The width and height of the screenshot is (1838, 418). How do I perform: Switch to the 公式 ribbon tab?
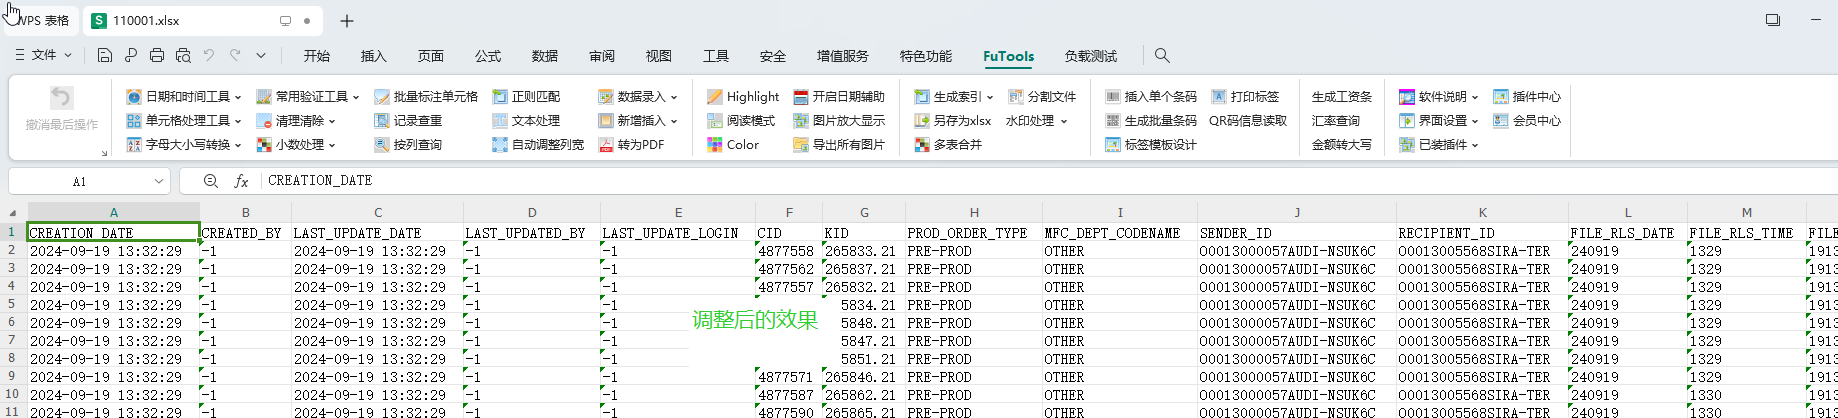coord(488,56)
